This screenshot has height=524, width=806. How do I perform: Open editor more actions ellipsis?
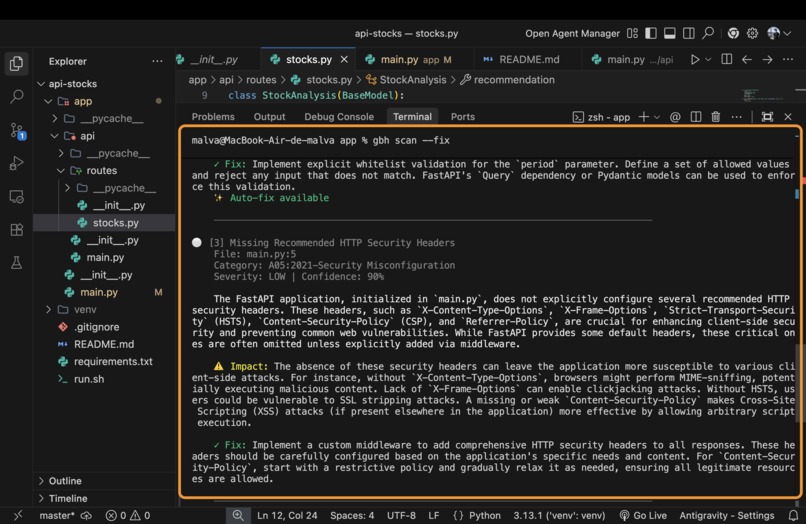788,60
